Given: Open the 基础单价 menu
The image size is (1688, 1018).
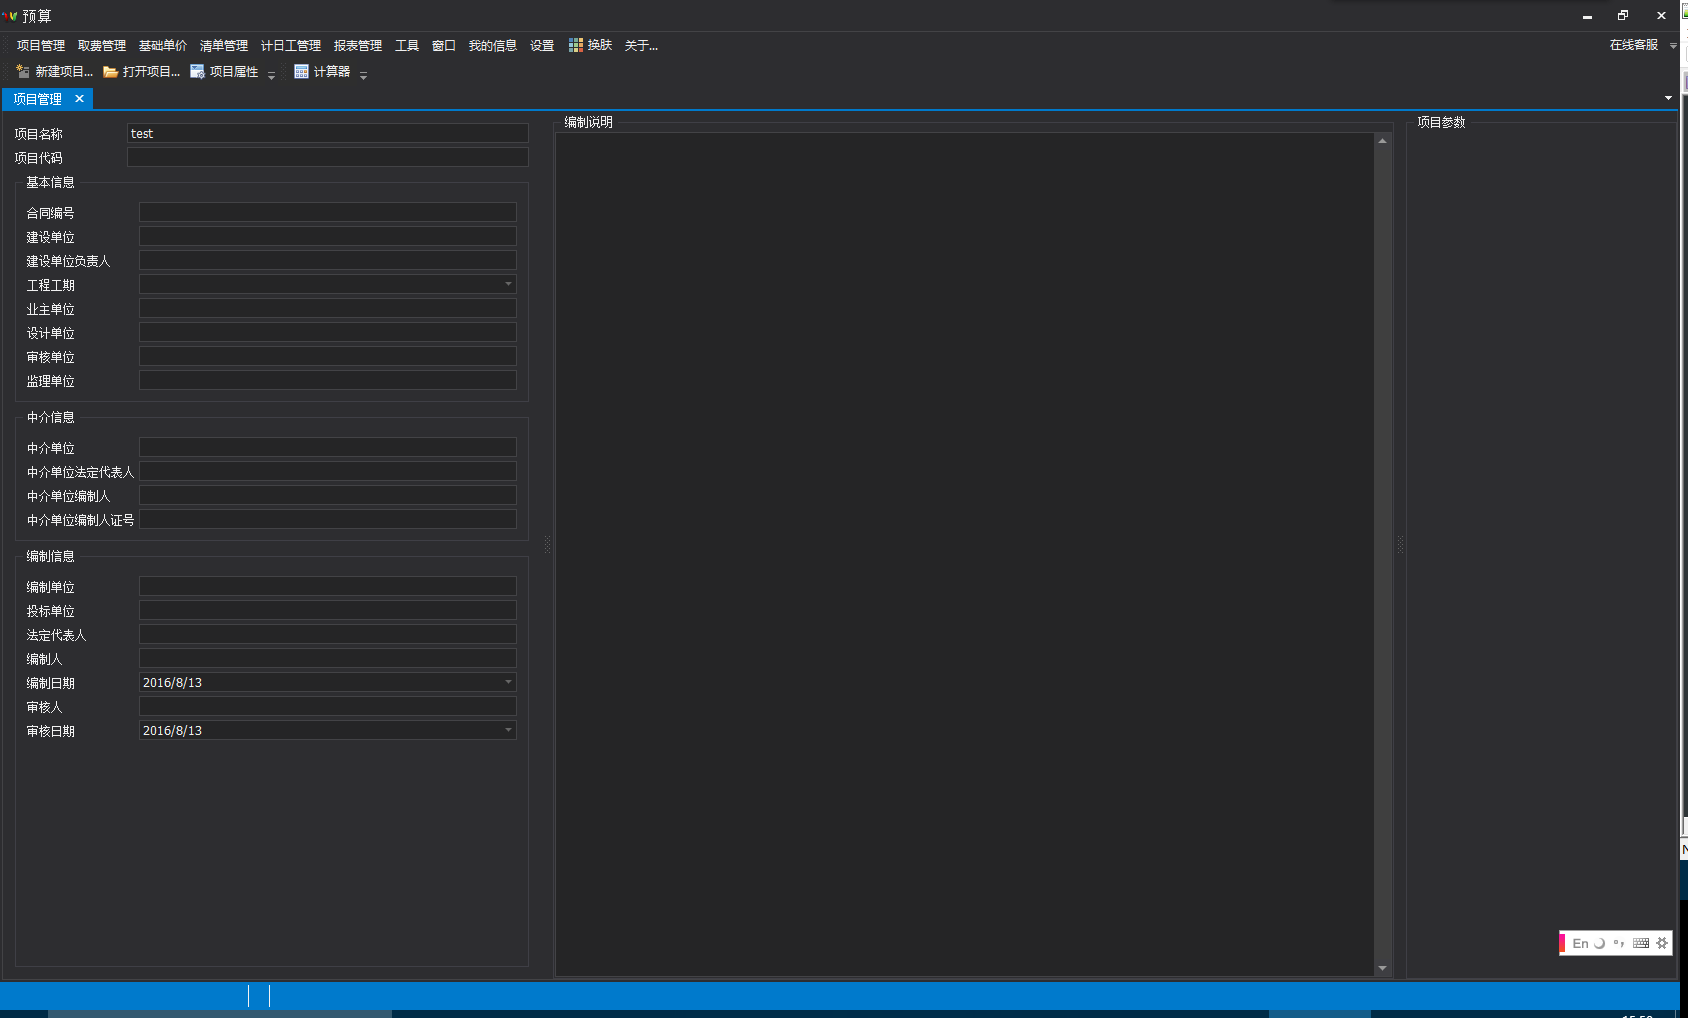Looking at the screenshot, I should 163,45.
